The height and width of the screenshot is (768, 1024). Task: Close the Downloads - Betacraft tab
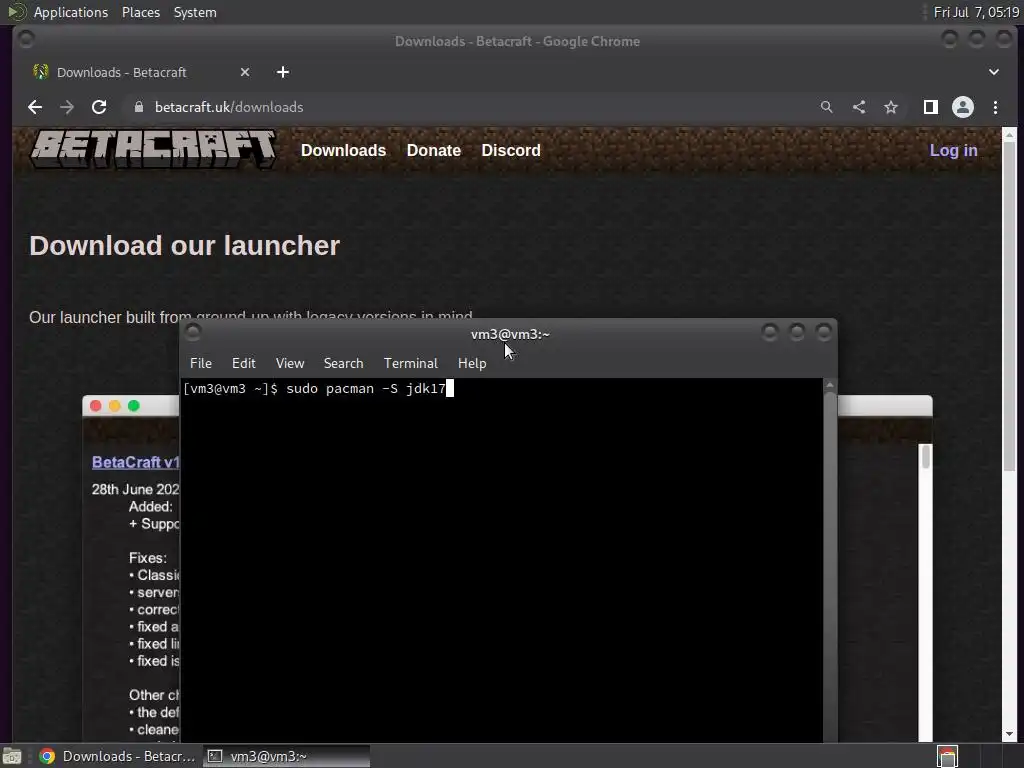click(x=245, y=72)
